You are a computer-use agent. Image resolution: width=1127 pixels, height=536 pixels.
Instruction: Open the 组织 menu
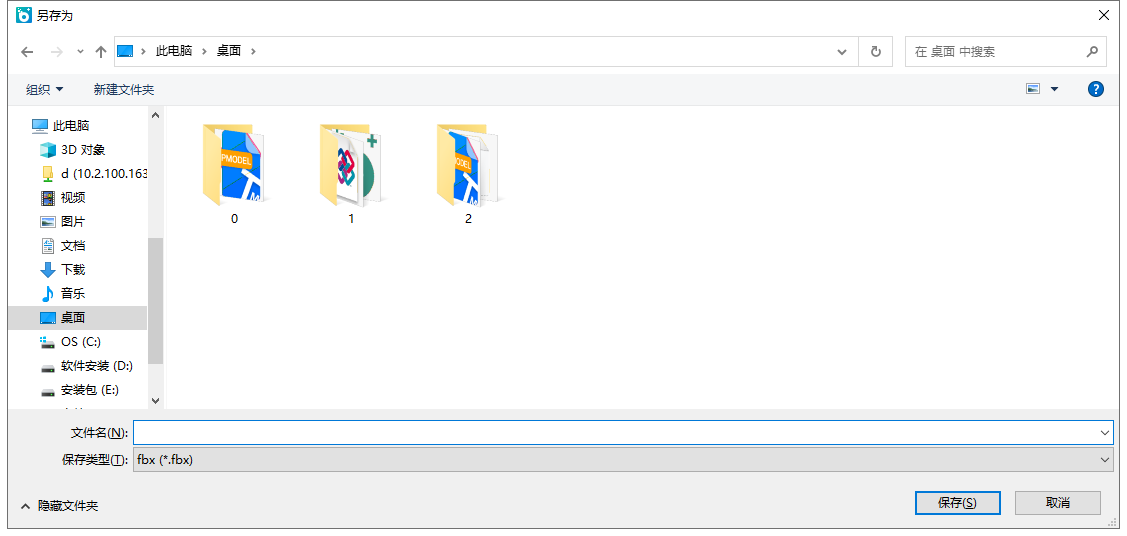(x=45, y=89)
